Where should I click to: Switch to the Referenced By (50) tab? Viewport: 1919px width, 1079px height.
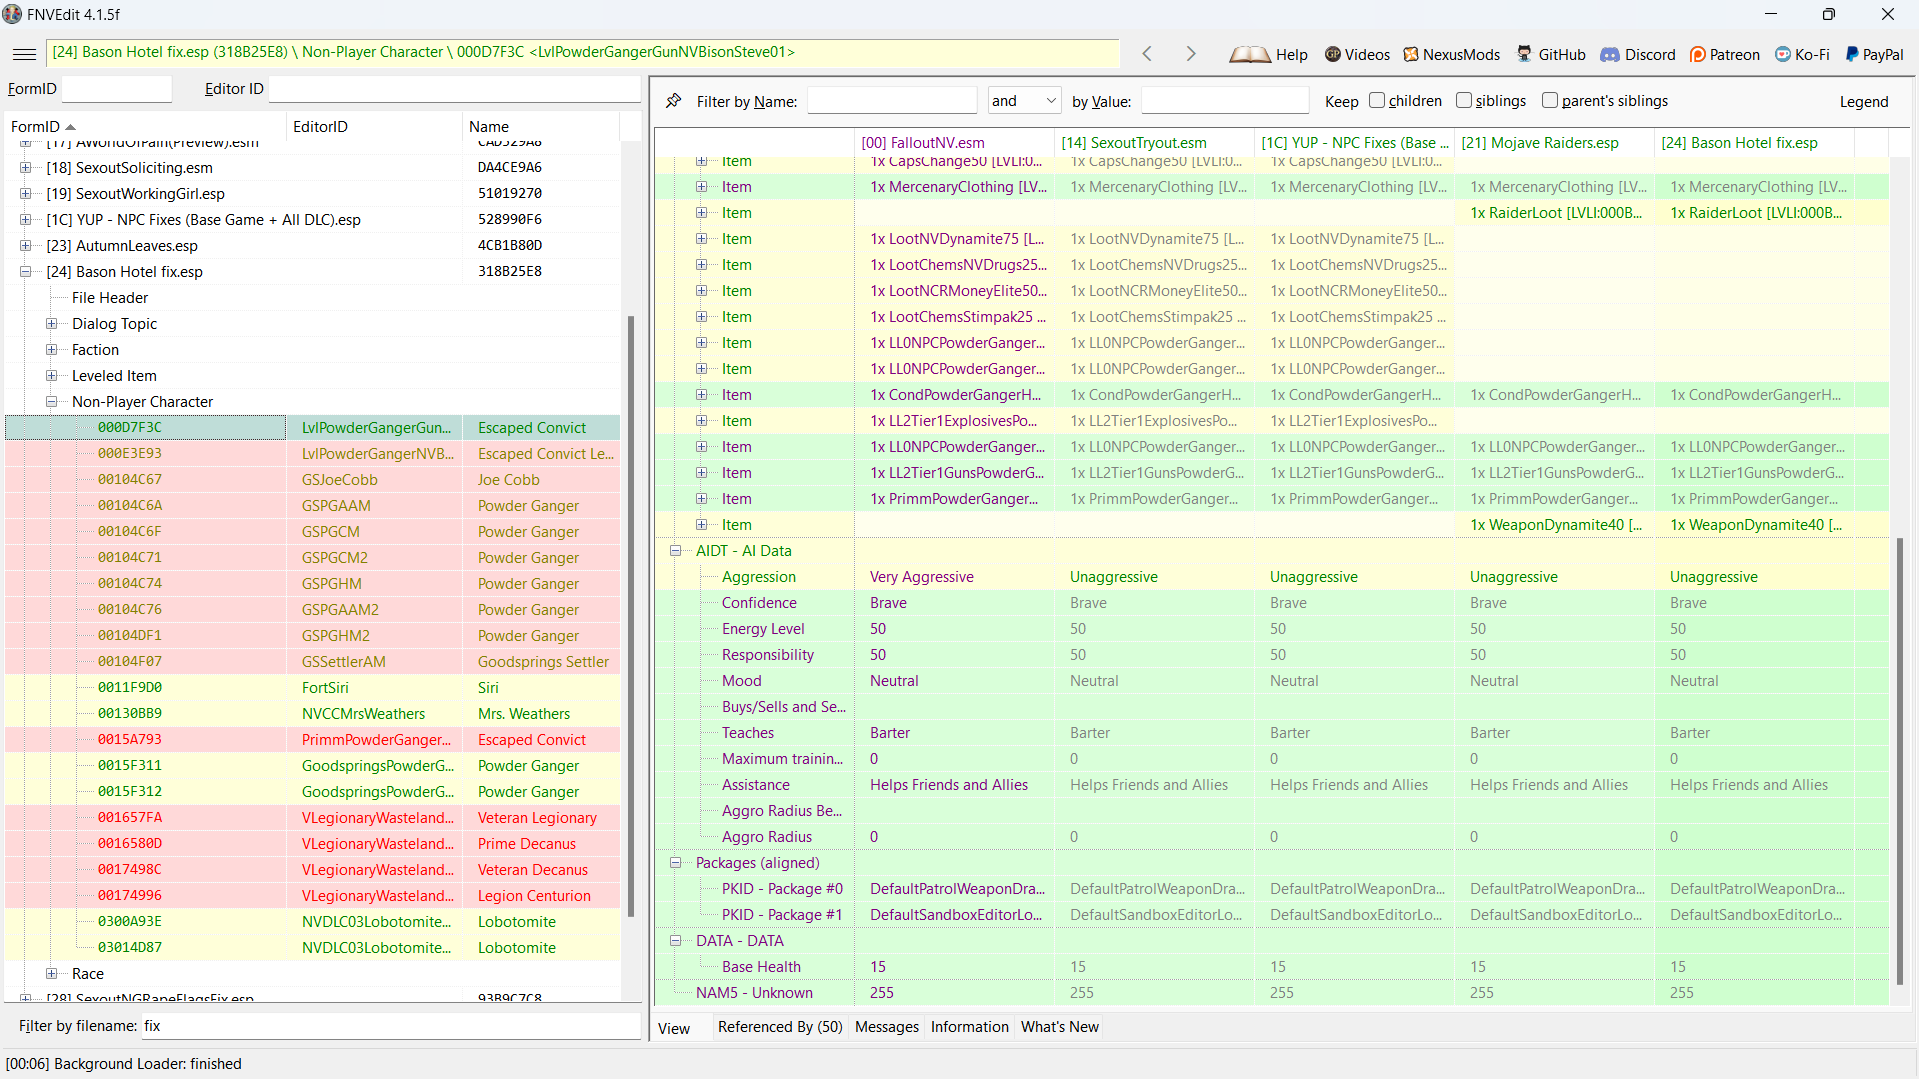pos(780,1027)
